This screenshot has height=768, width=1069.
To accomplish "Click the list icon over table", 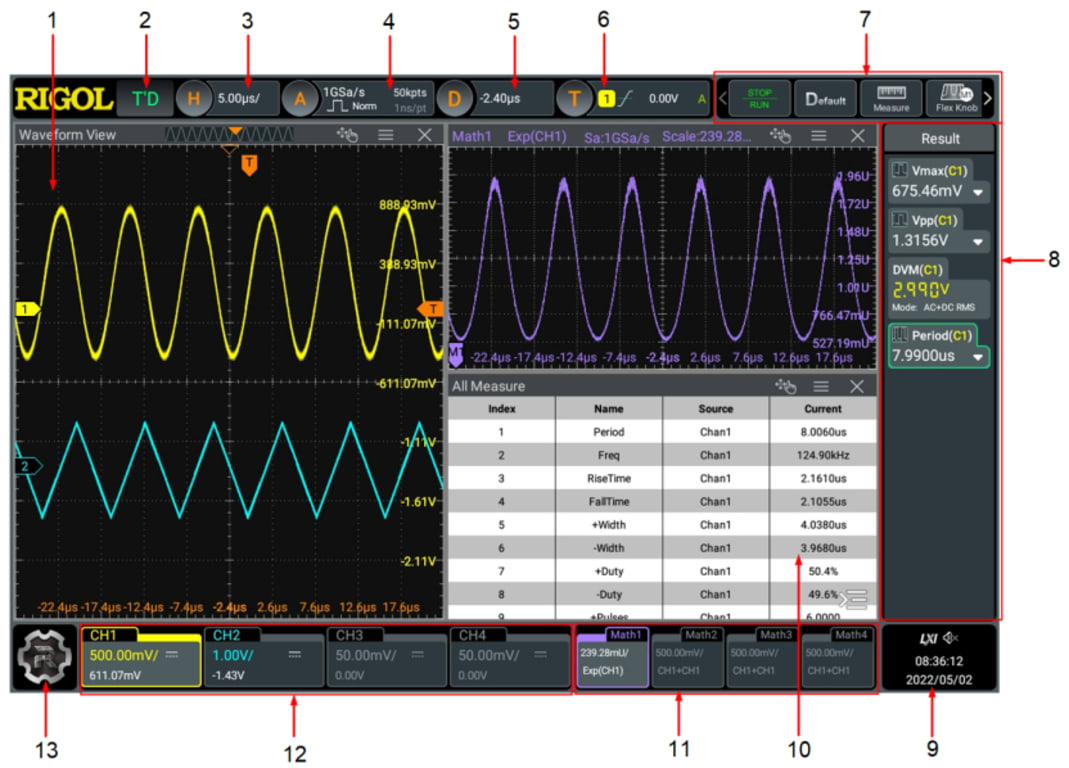I will pos(854,599).
